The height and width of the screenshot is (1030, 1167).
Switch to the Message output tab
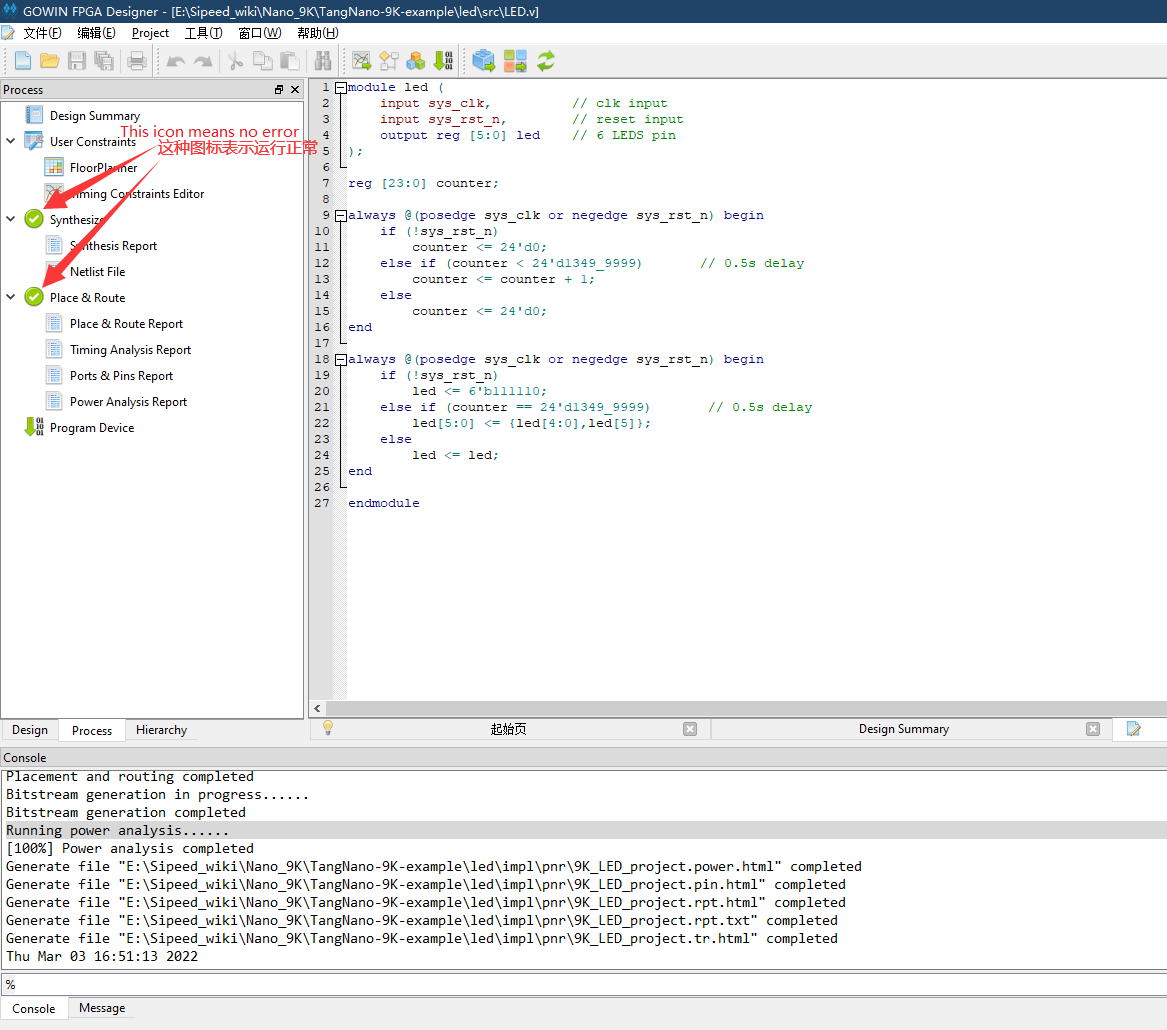[x=102, y=1008]
